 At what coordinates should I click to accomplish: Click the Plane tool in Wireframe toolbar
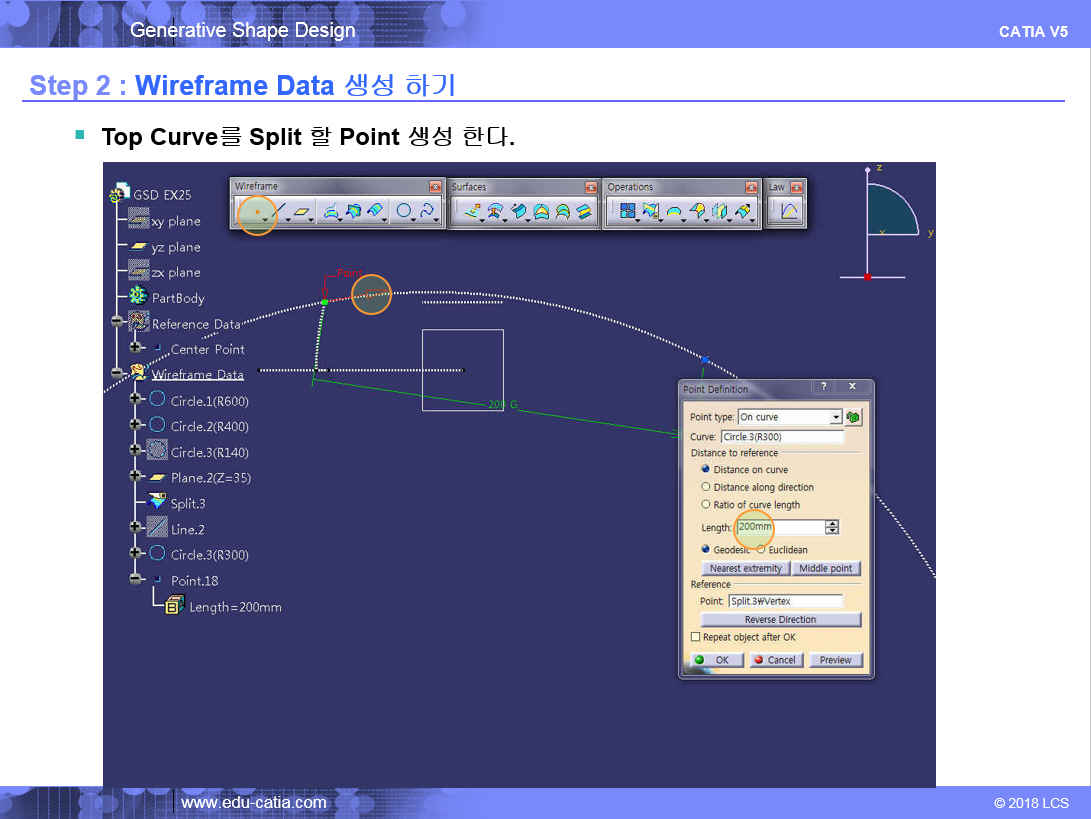[302, 211]
